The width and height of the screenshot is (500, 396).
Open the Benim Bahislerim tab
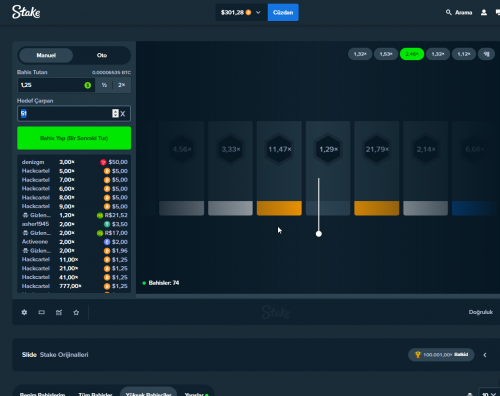coord(42,394)
